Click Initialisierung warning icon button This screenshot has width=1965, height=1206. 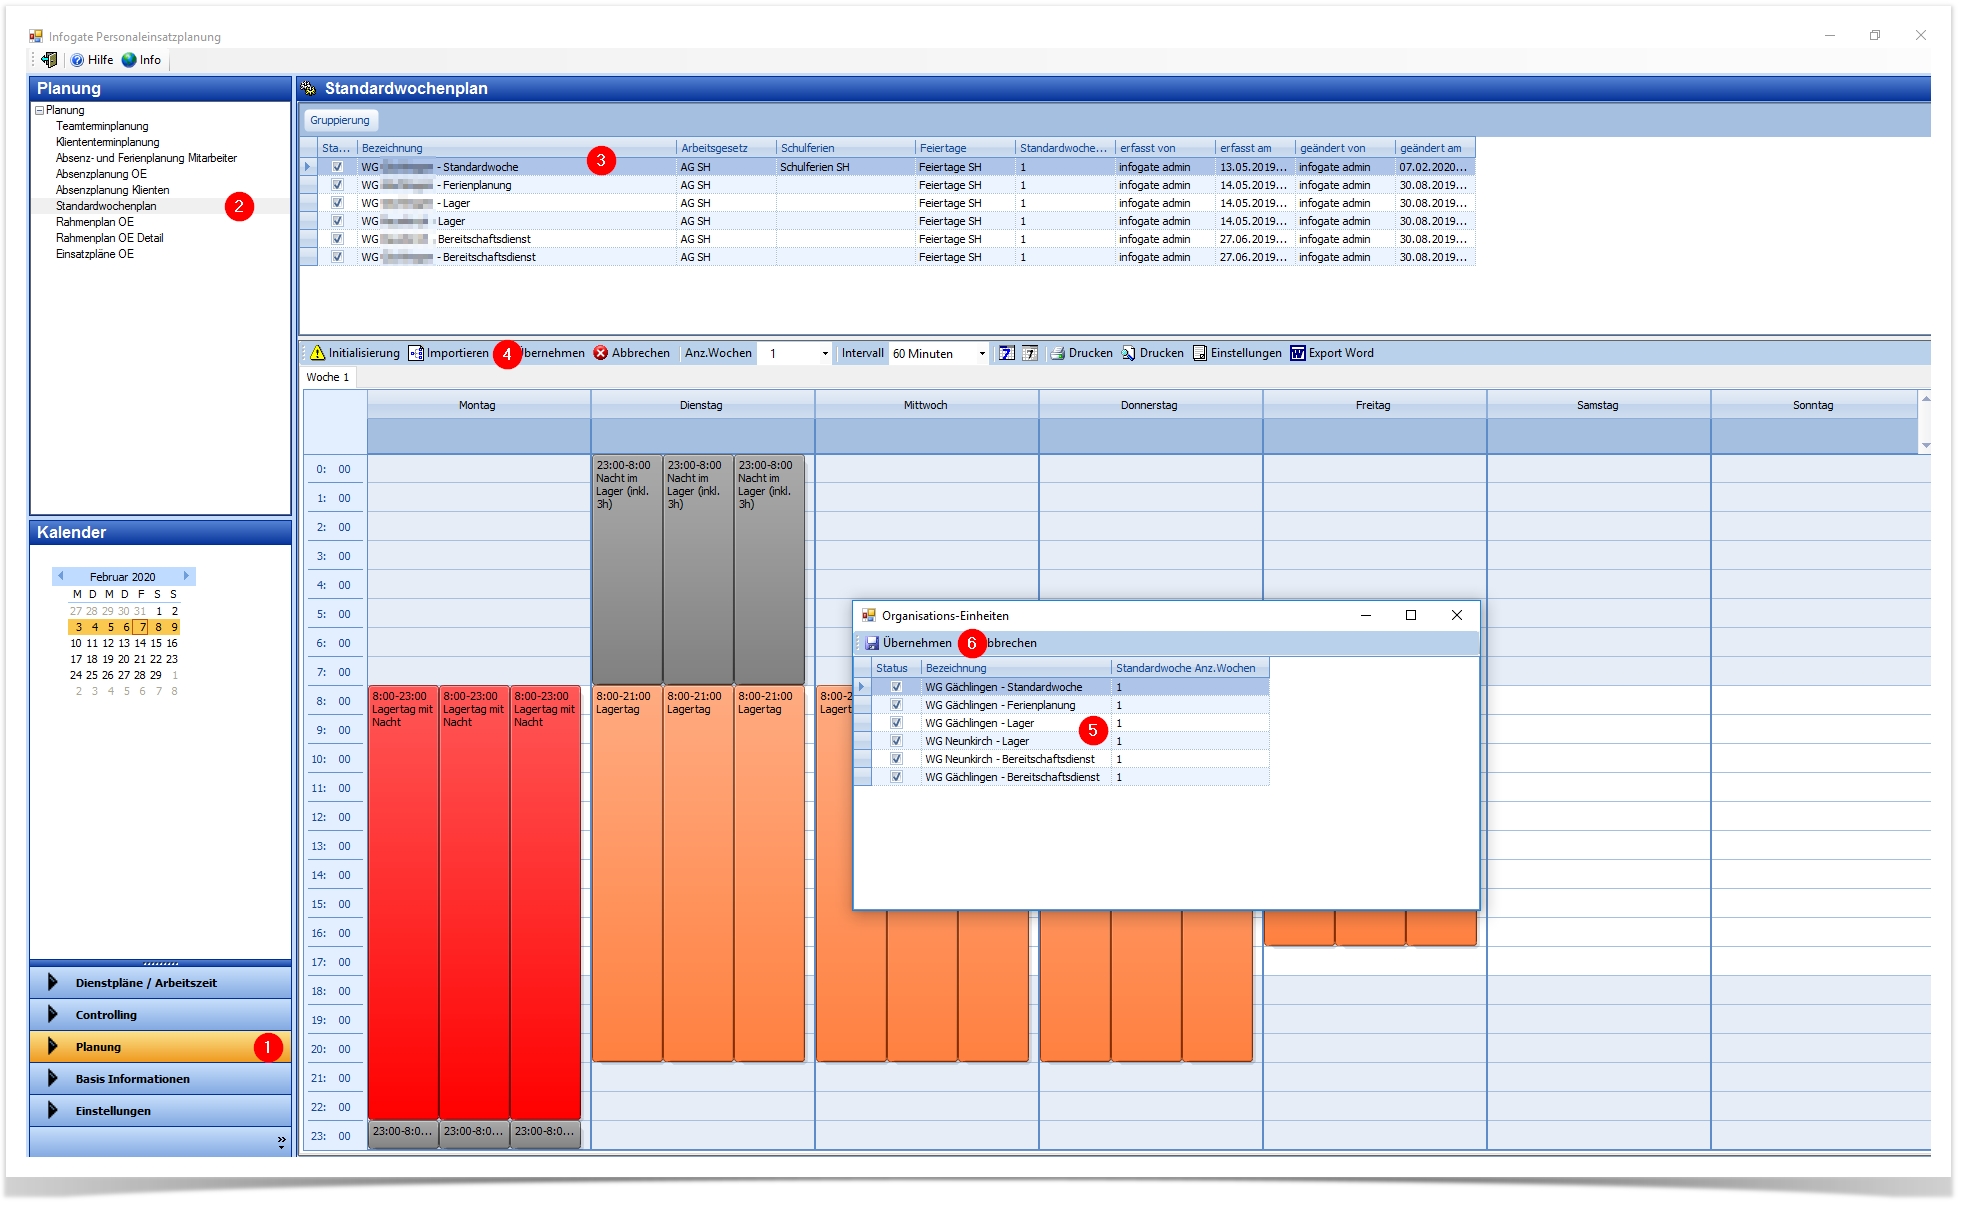point(355,353)
